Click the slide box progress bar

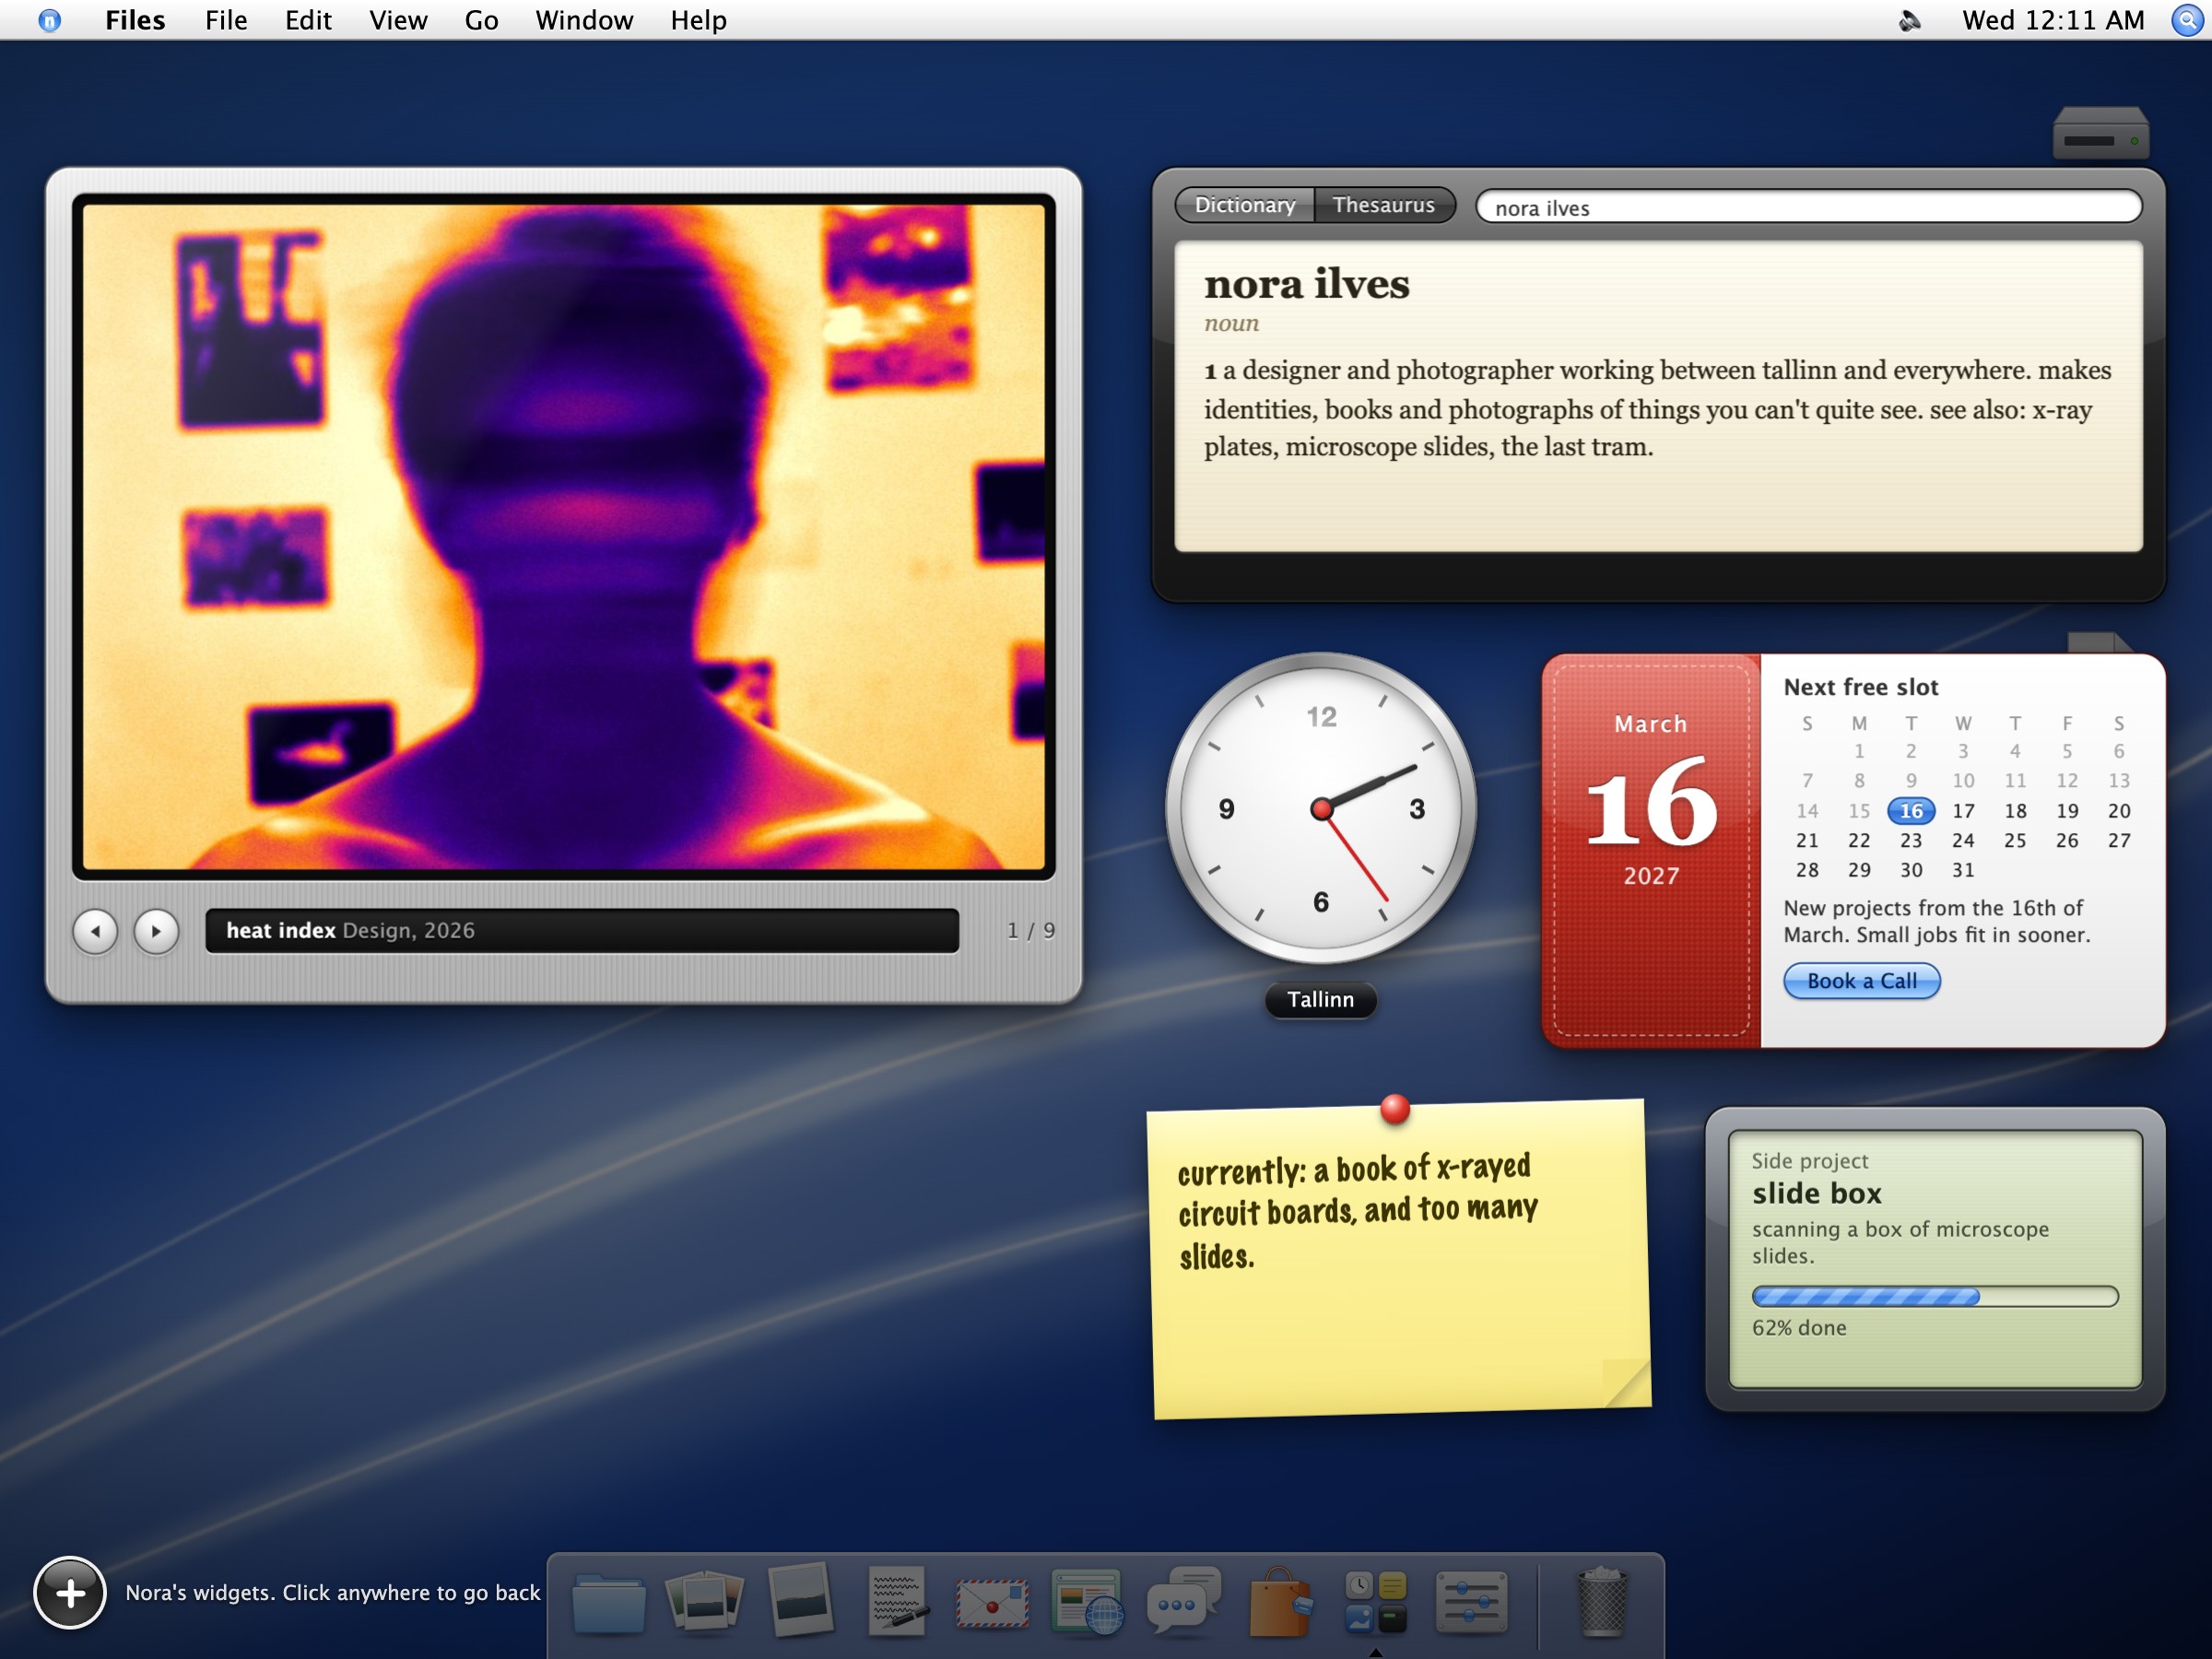click(x=1935, y=1297)
